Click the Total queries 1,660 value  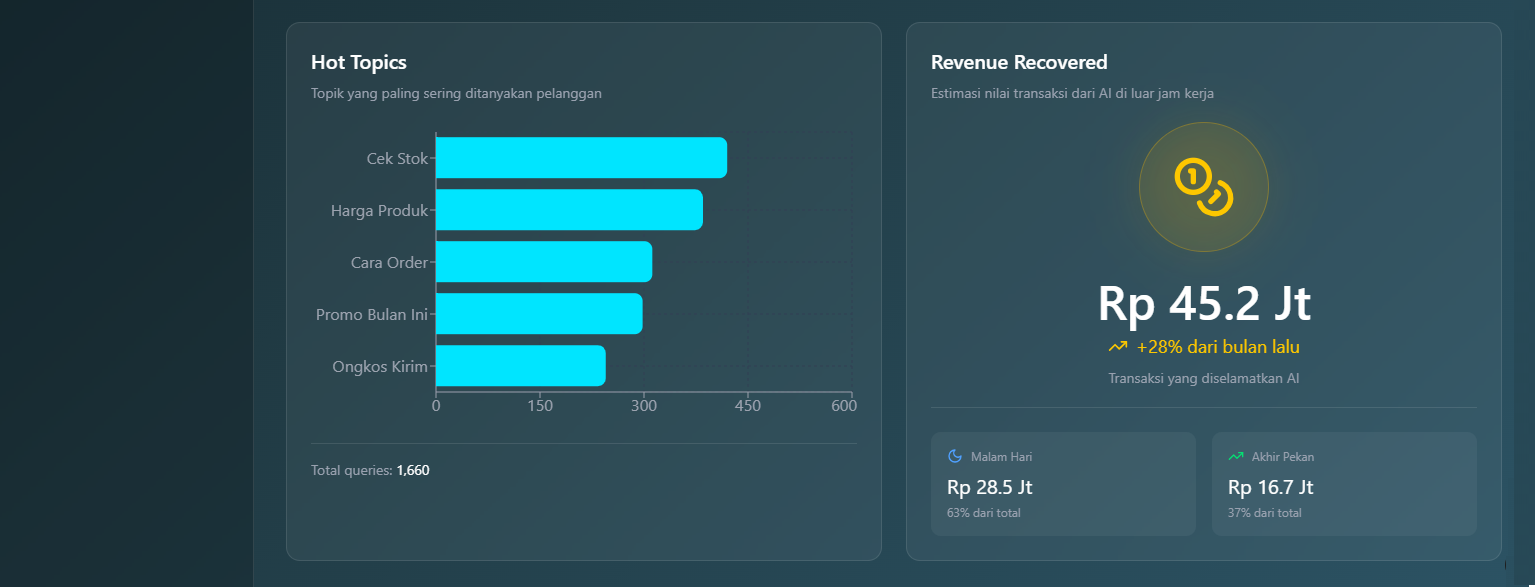coord(413,470)
